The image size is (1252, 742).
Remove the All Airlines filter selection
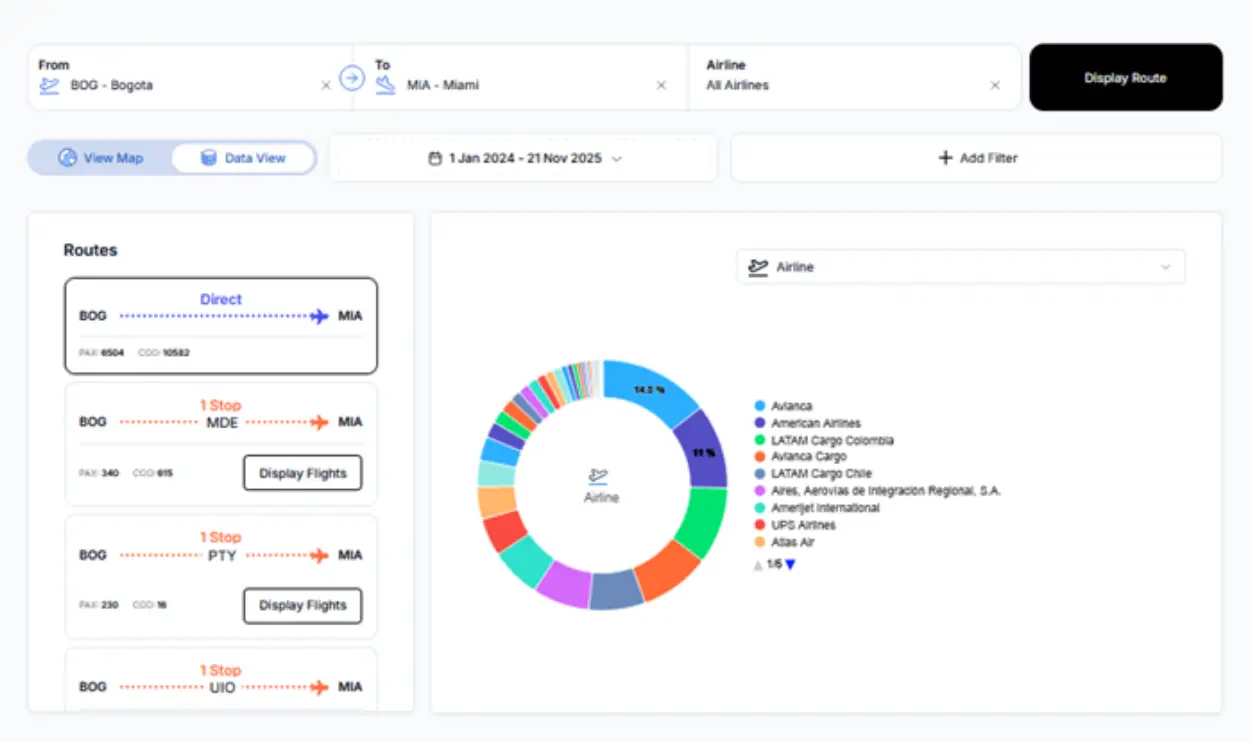click(x=995, y=86)
